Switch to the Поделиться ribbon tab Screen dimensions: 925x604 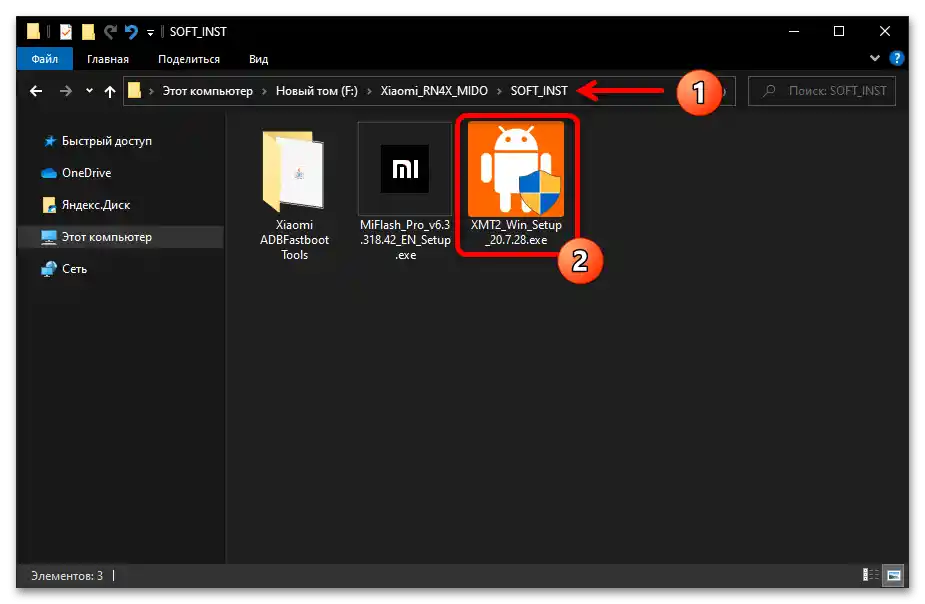(x=189, y=59)
